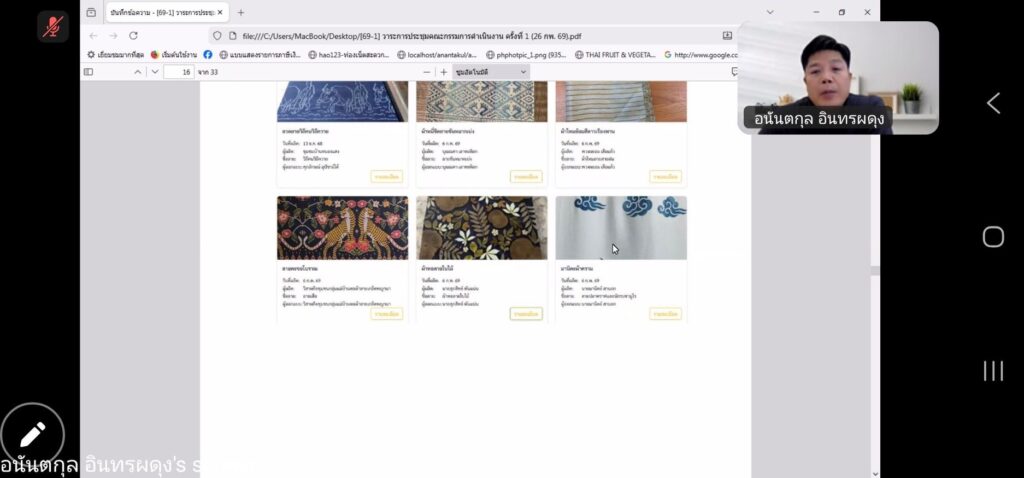Open the Facebook bookmark icon
Screen dimensions: 1024x478
point(208,55)
